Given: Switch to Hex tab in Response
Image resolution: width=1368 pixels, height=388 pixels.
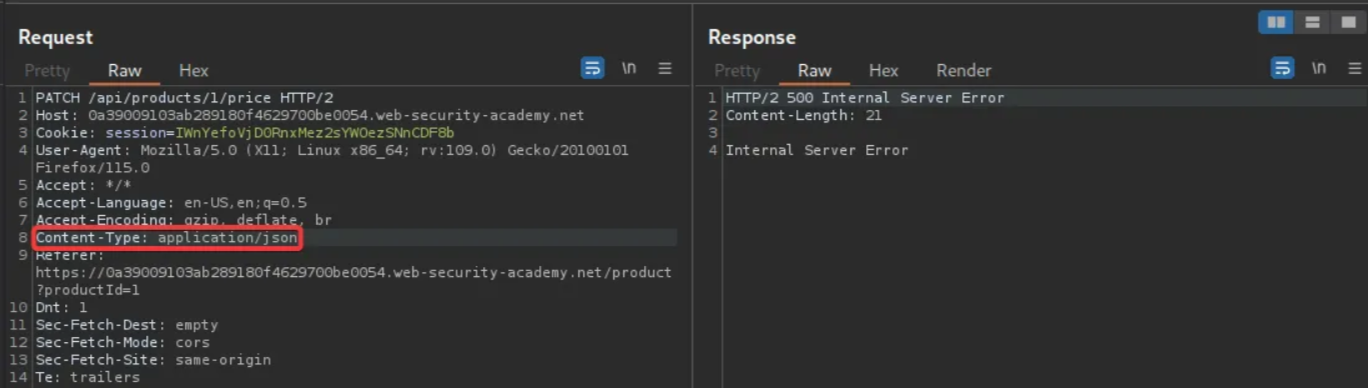Looking at the screenshot, I should coord(884,70).
